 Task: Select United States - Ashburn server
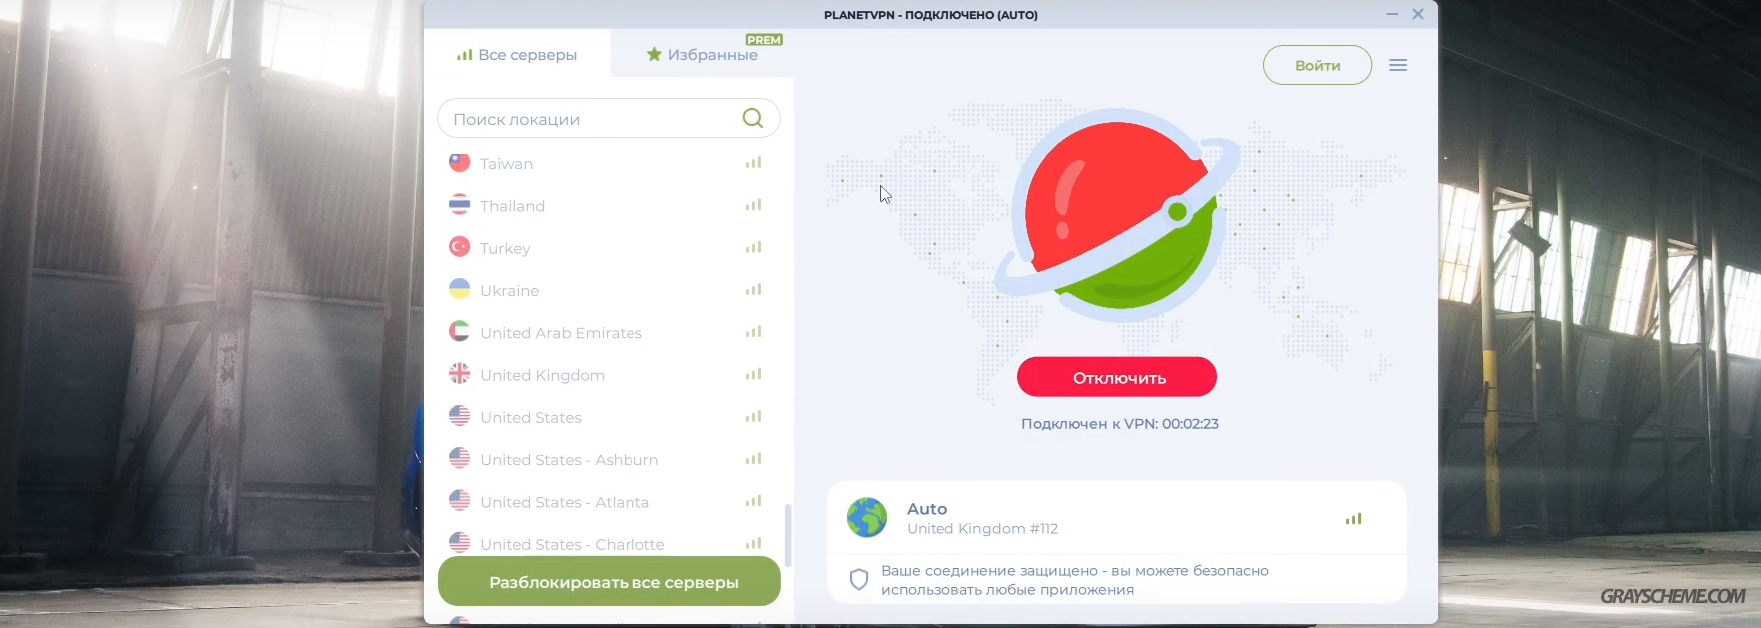[608, 459]
